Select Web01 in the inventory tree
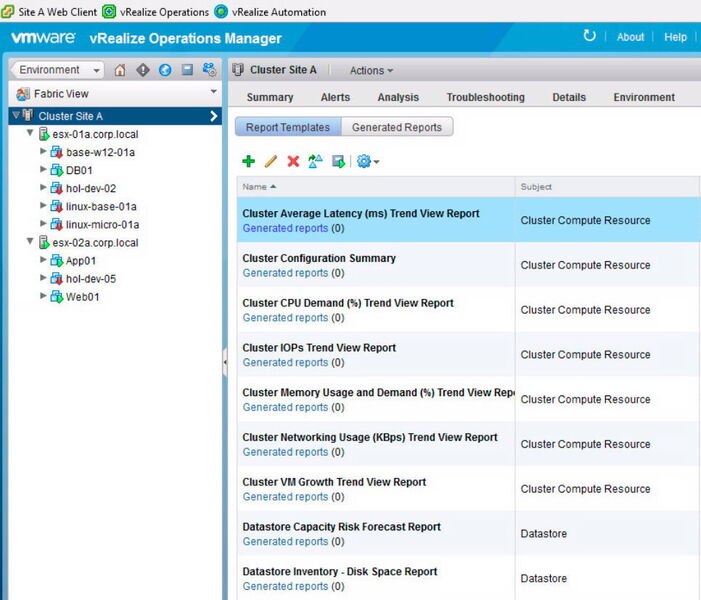Screen dimensions: 701x600 [83, 297]
